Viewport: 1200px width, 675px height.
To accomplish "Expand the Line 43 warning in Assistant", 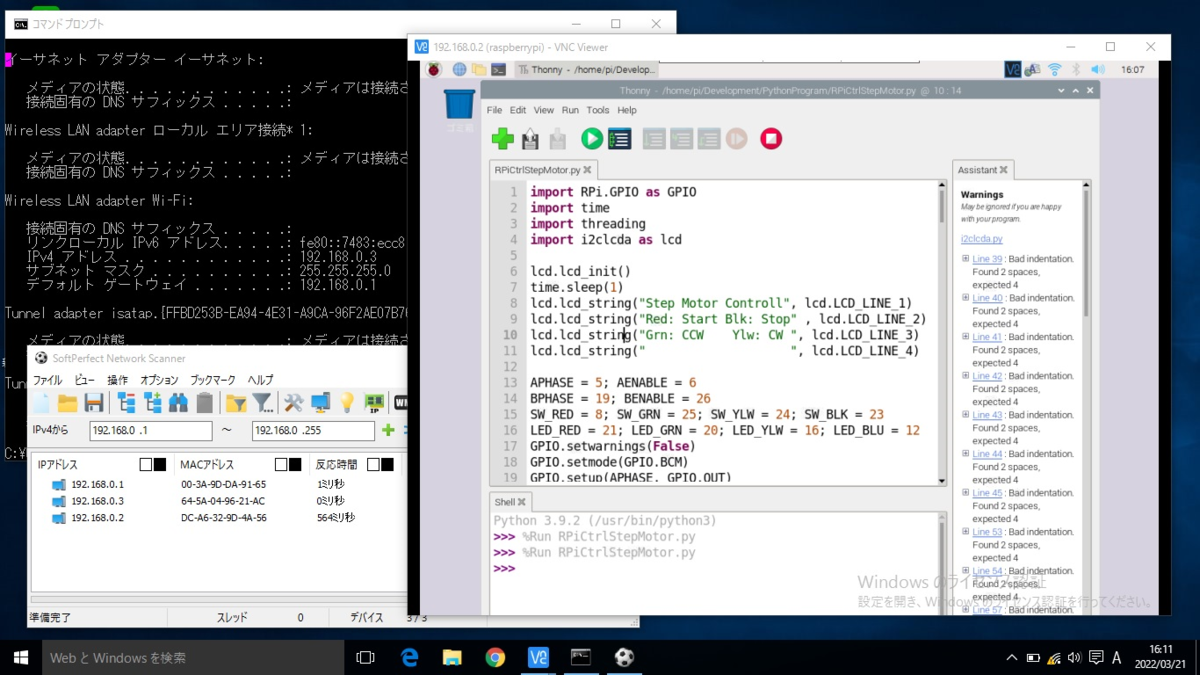I will 966,415.
